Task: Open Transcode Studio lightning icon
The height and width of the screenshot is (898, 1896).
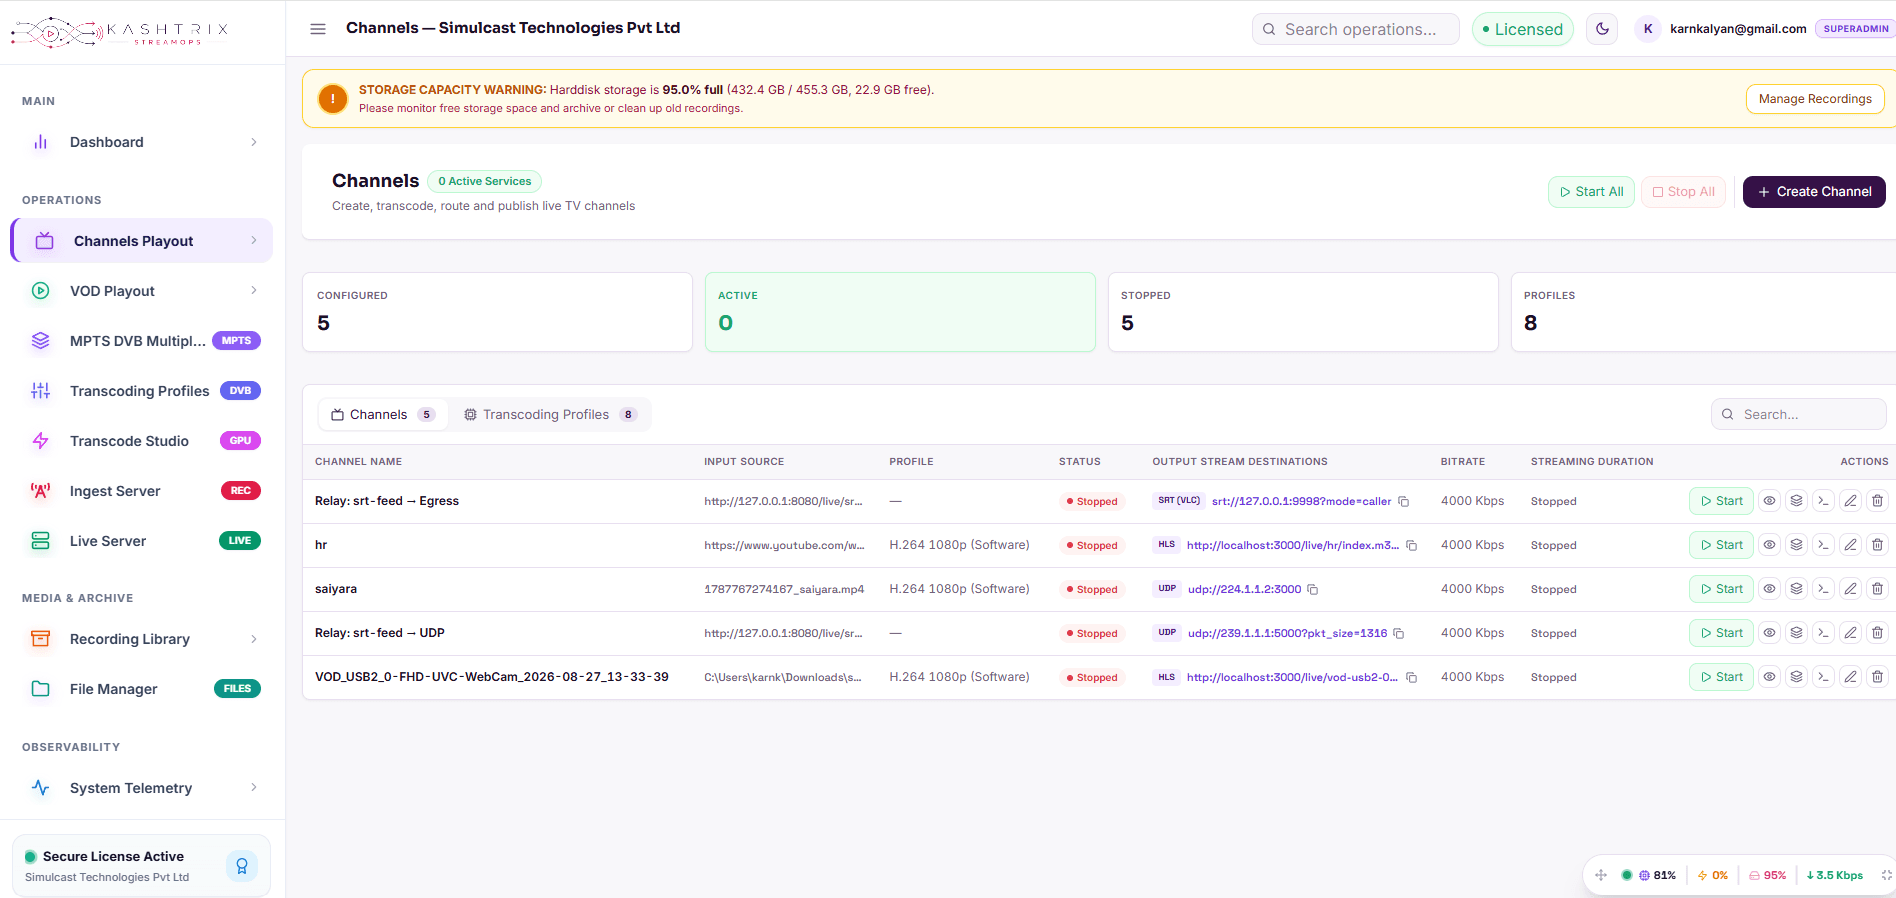Action: click(x=41, y=441)
